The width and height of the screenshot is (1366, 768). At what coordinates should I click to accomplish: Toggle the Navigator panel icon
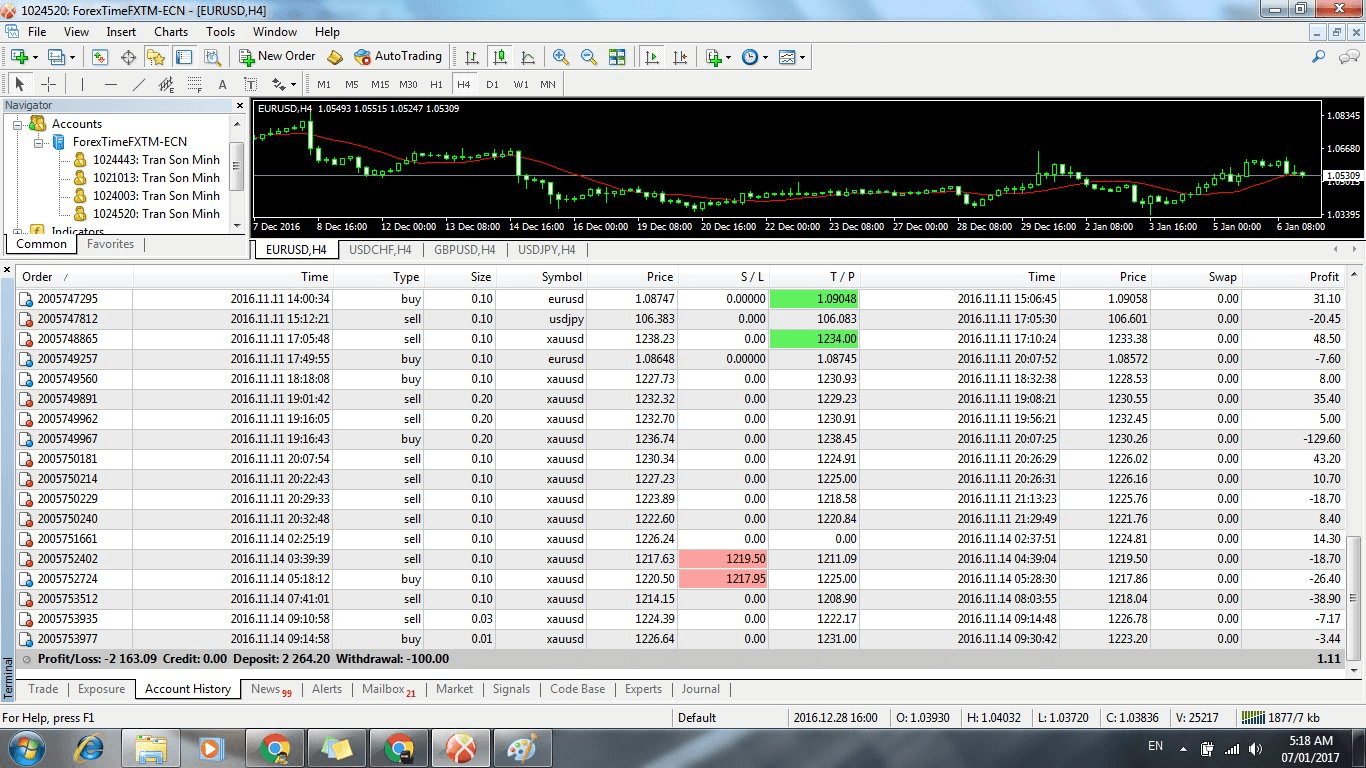click(156, 57)
